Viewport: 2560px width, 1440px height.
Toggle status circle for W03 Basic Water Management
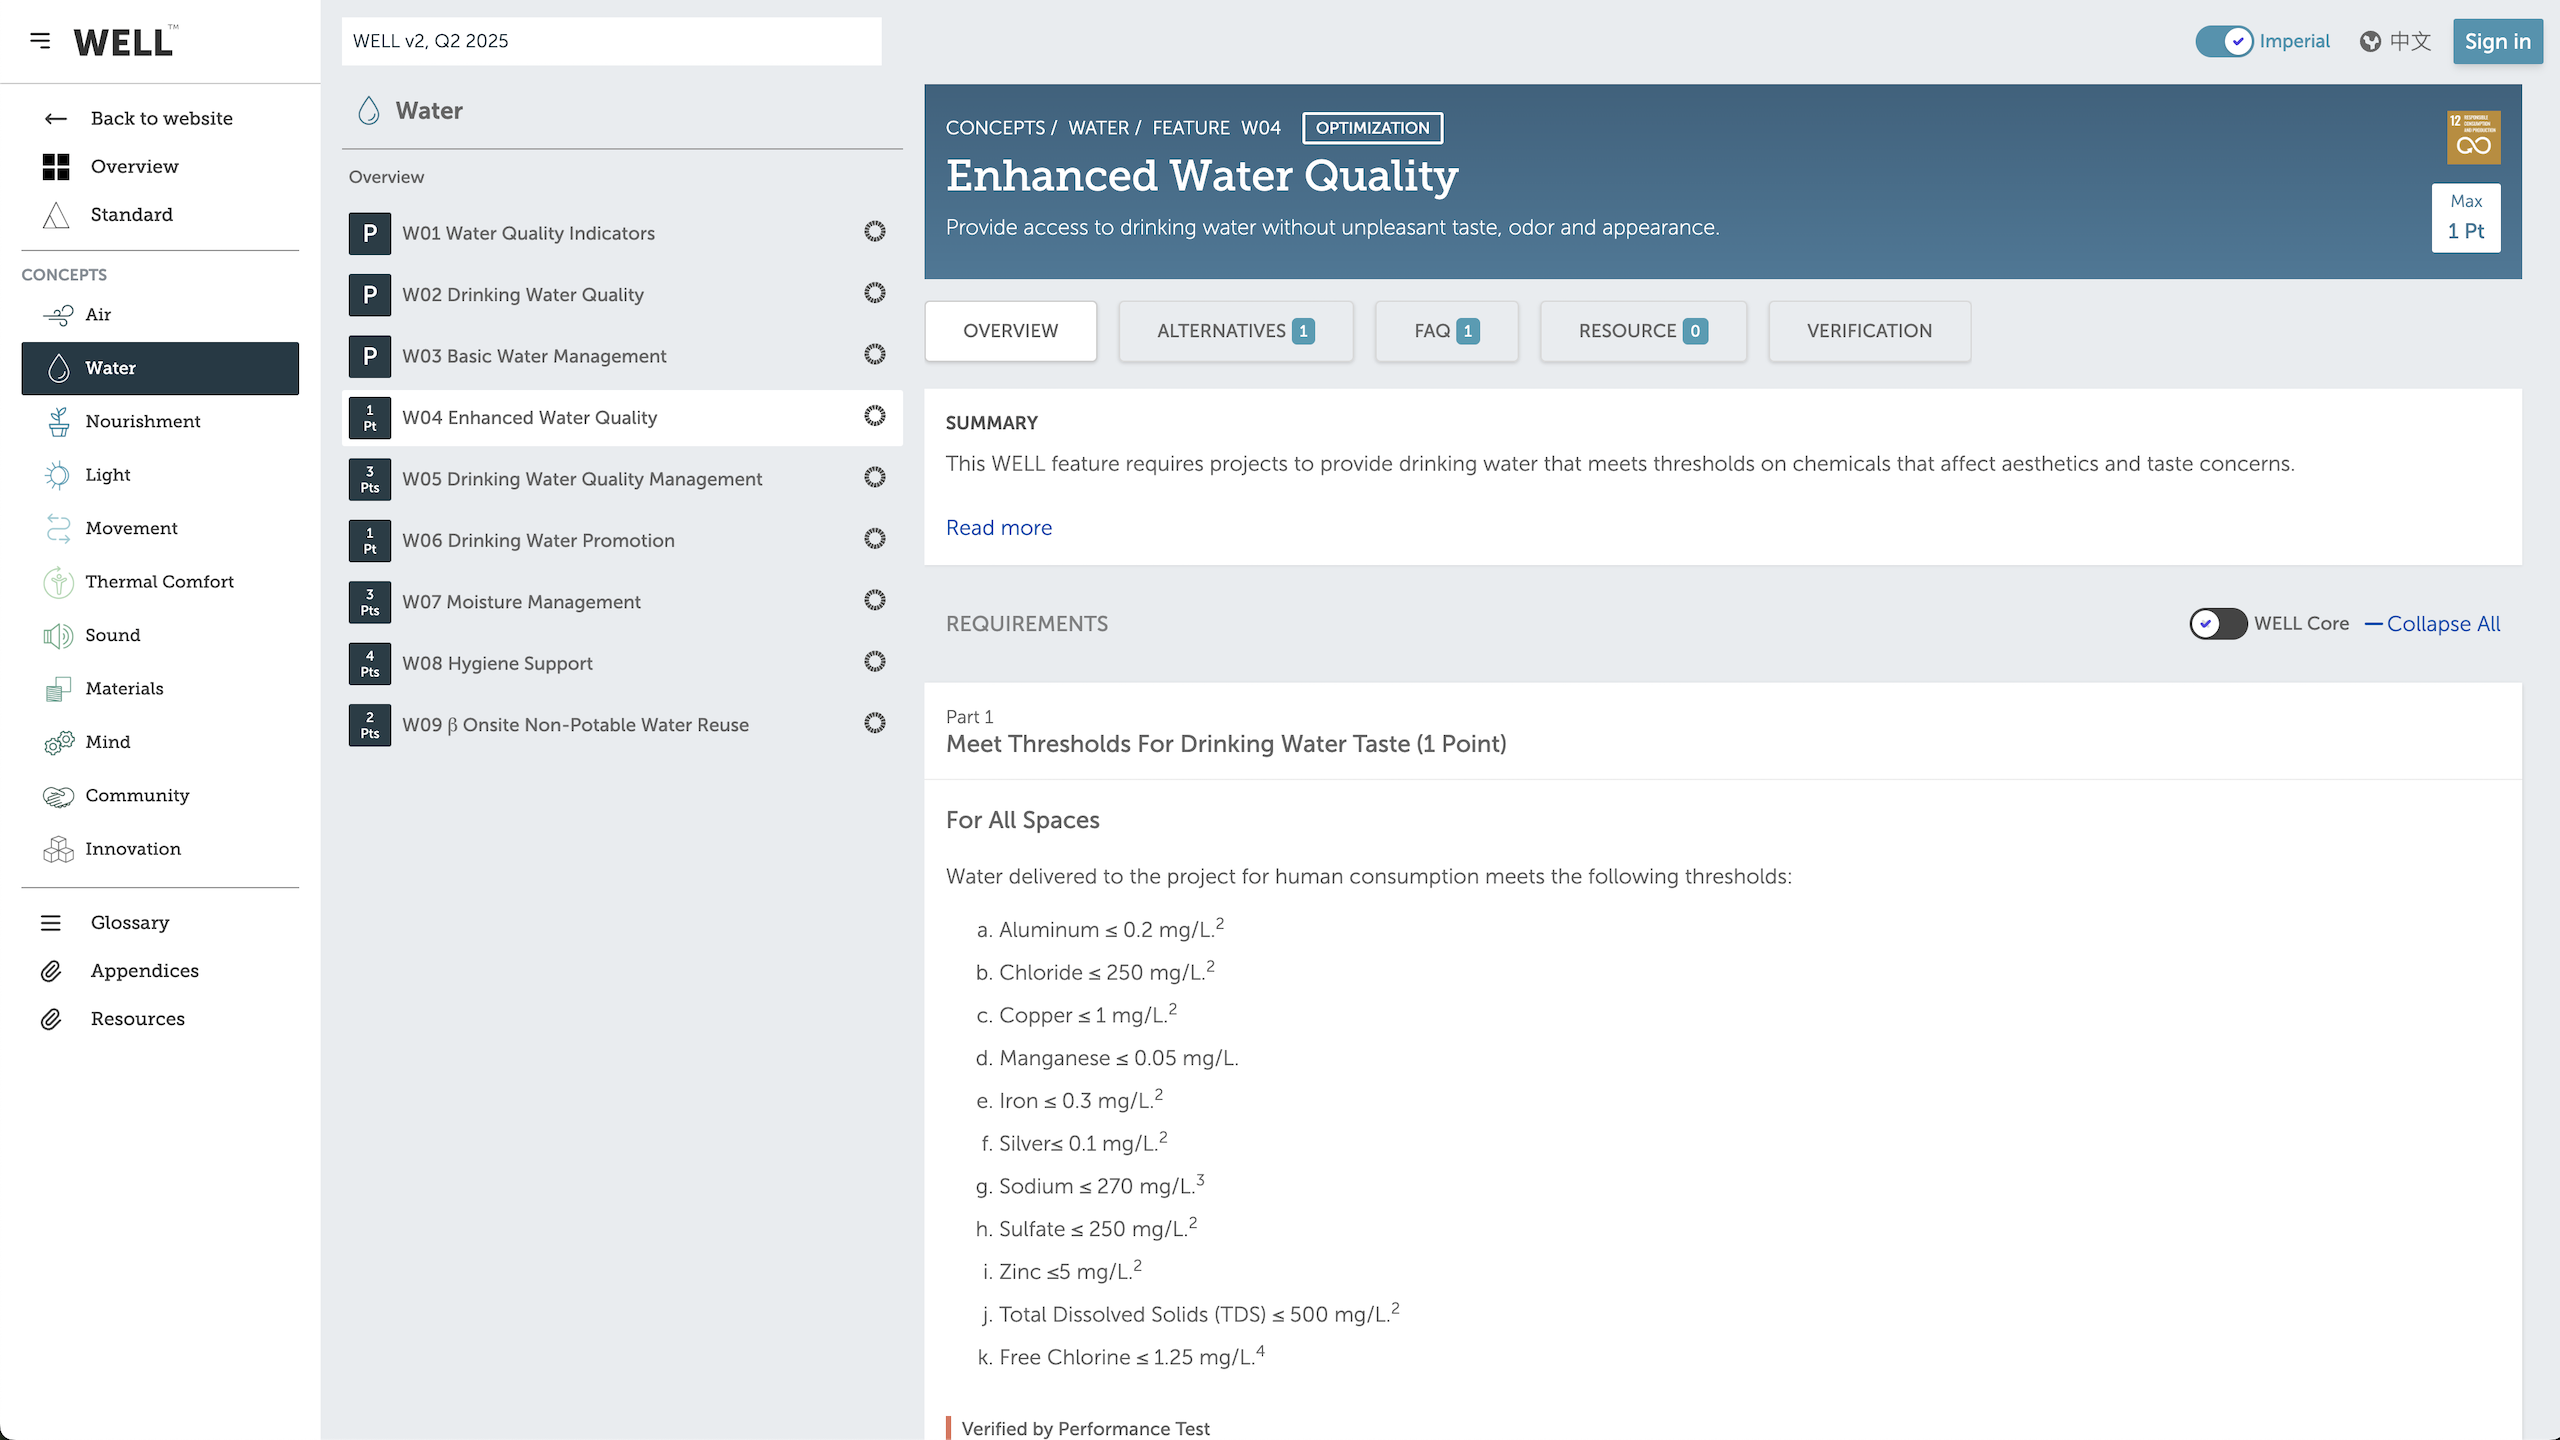pos(875,355)
